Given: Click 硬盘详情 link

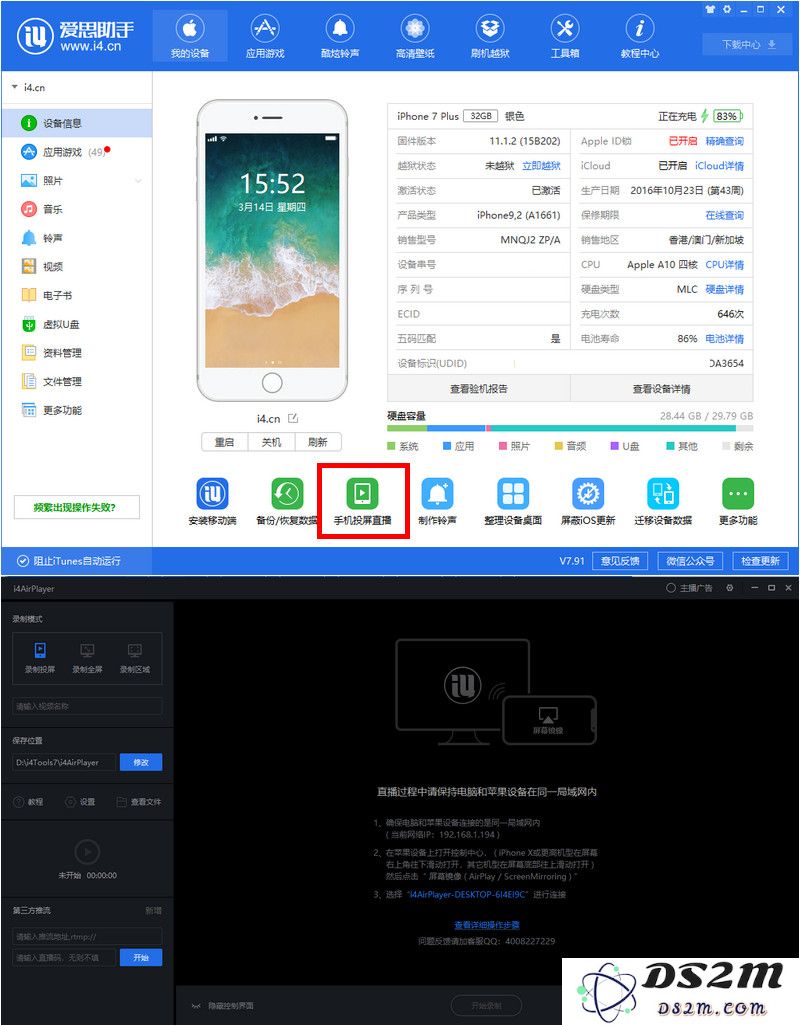Looking at the screenshot, I should pyautogui.click(x=724, y=289).
